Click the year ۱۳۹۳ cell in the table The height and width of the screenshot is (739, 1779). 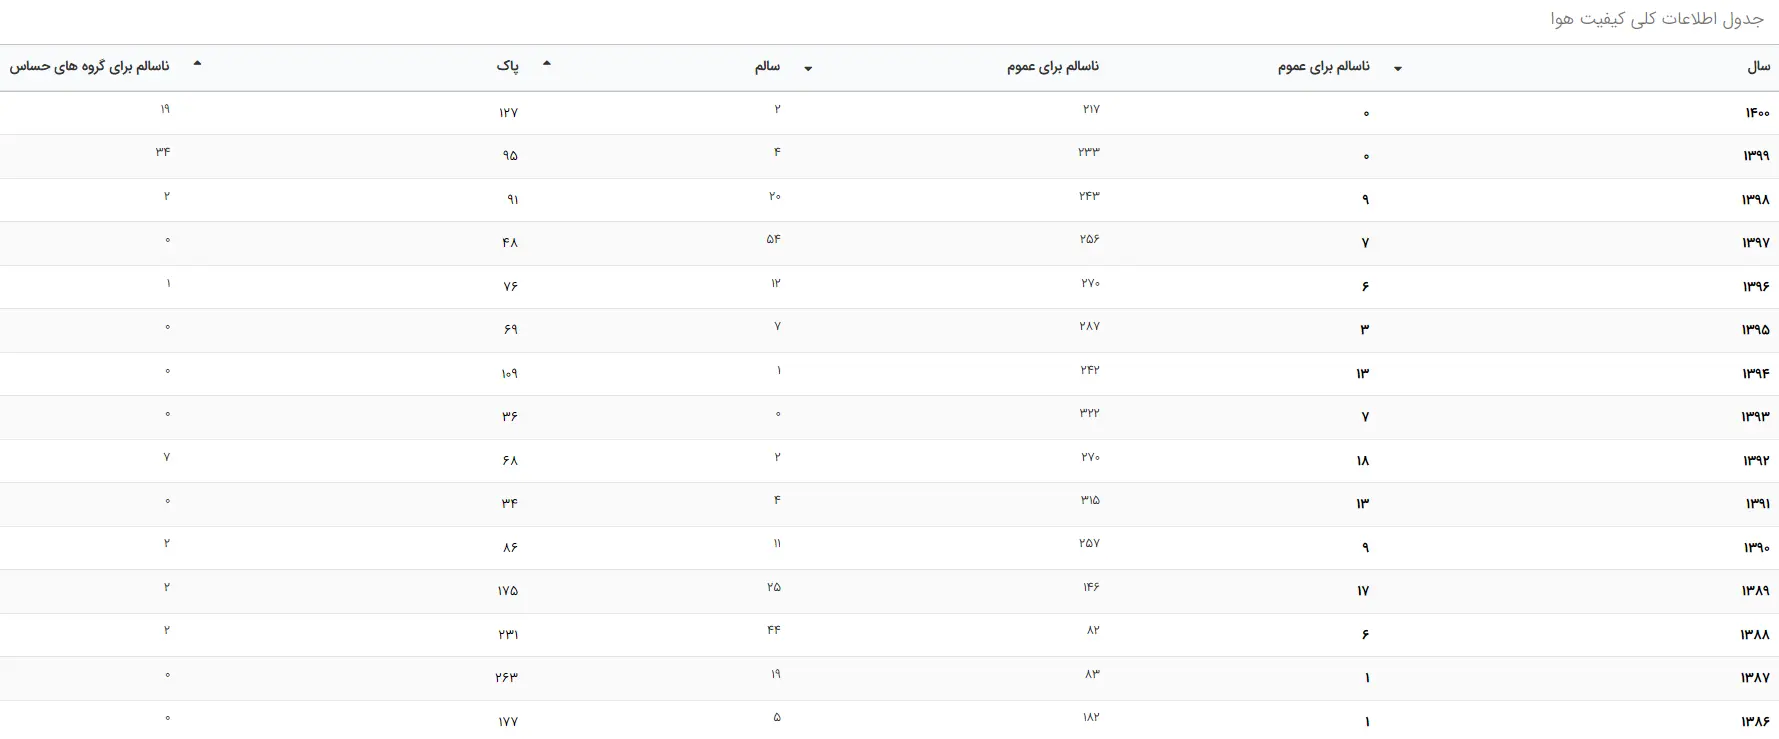[x=1756, y=416]
